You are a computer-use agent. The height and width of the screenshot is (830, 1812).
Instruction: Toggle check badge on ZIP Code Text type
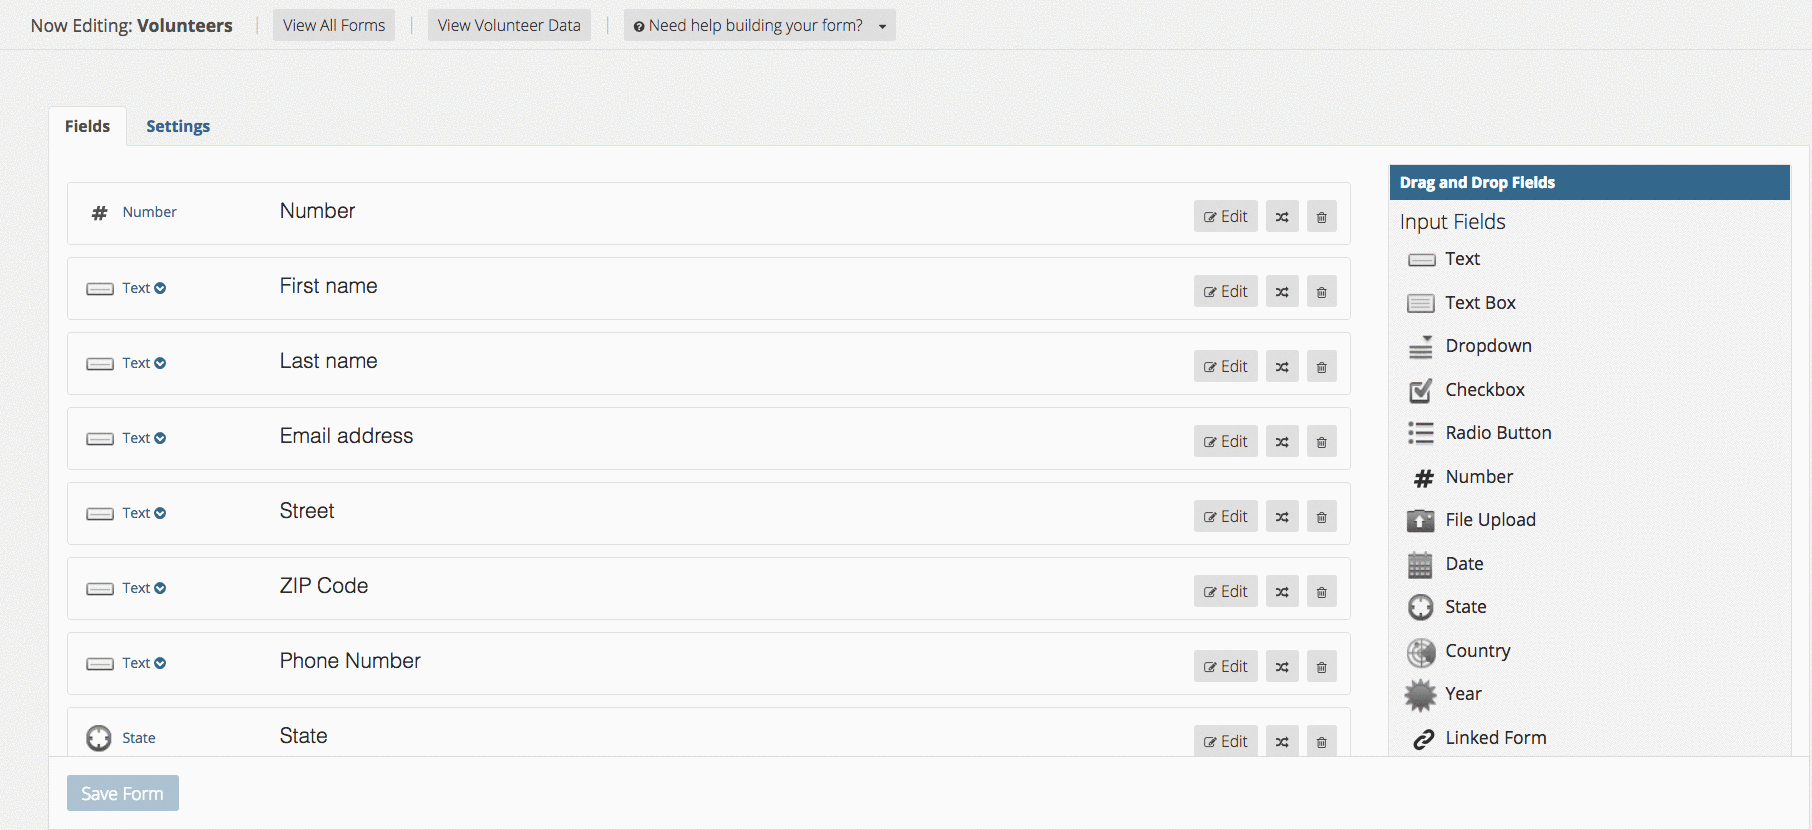pyautogui.click(x=160, y=588)
